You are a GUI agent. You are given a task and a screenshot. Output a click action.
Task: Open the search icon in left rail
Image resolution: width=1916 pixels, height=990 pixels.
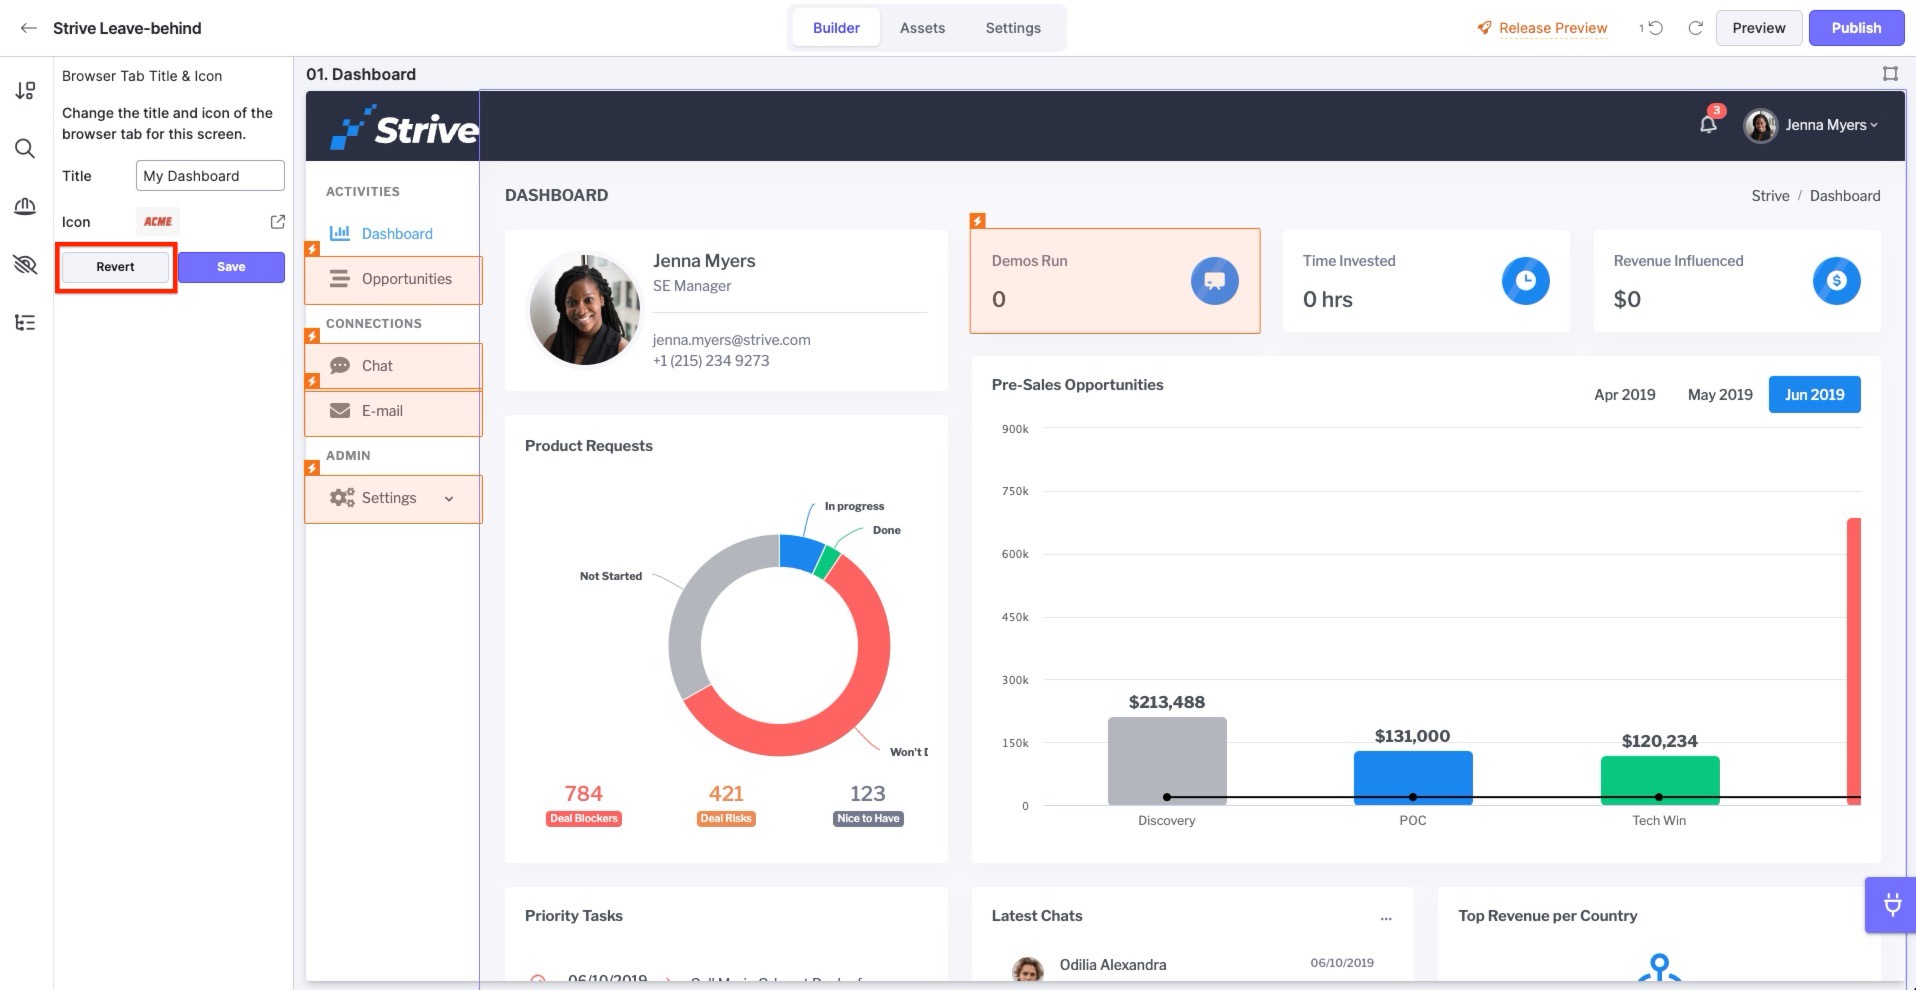point(25,149)
